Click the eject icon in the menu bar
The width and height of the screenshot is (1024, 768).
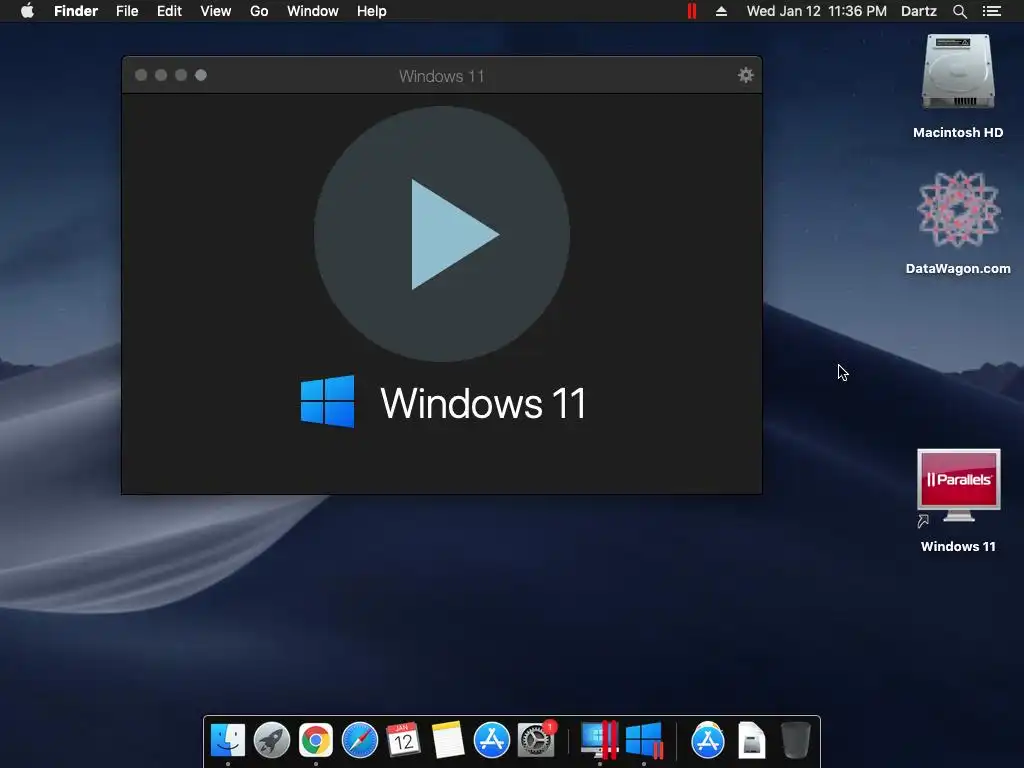722,11
